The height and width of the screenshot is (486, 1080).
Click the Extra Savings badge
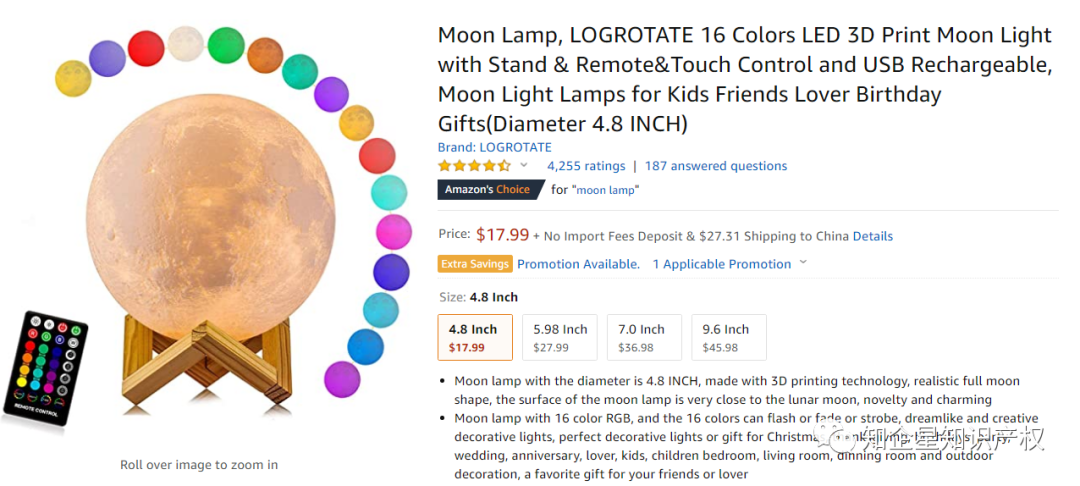pyautogui.click(x=475, y=264)
